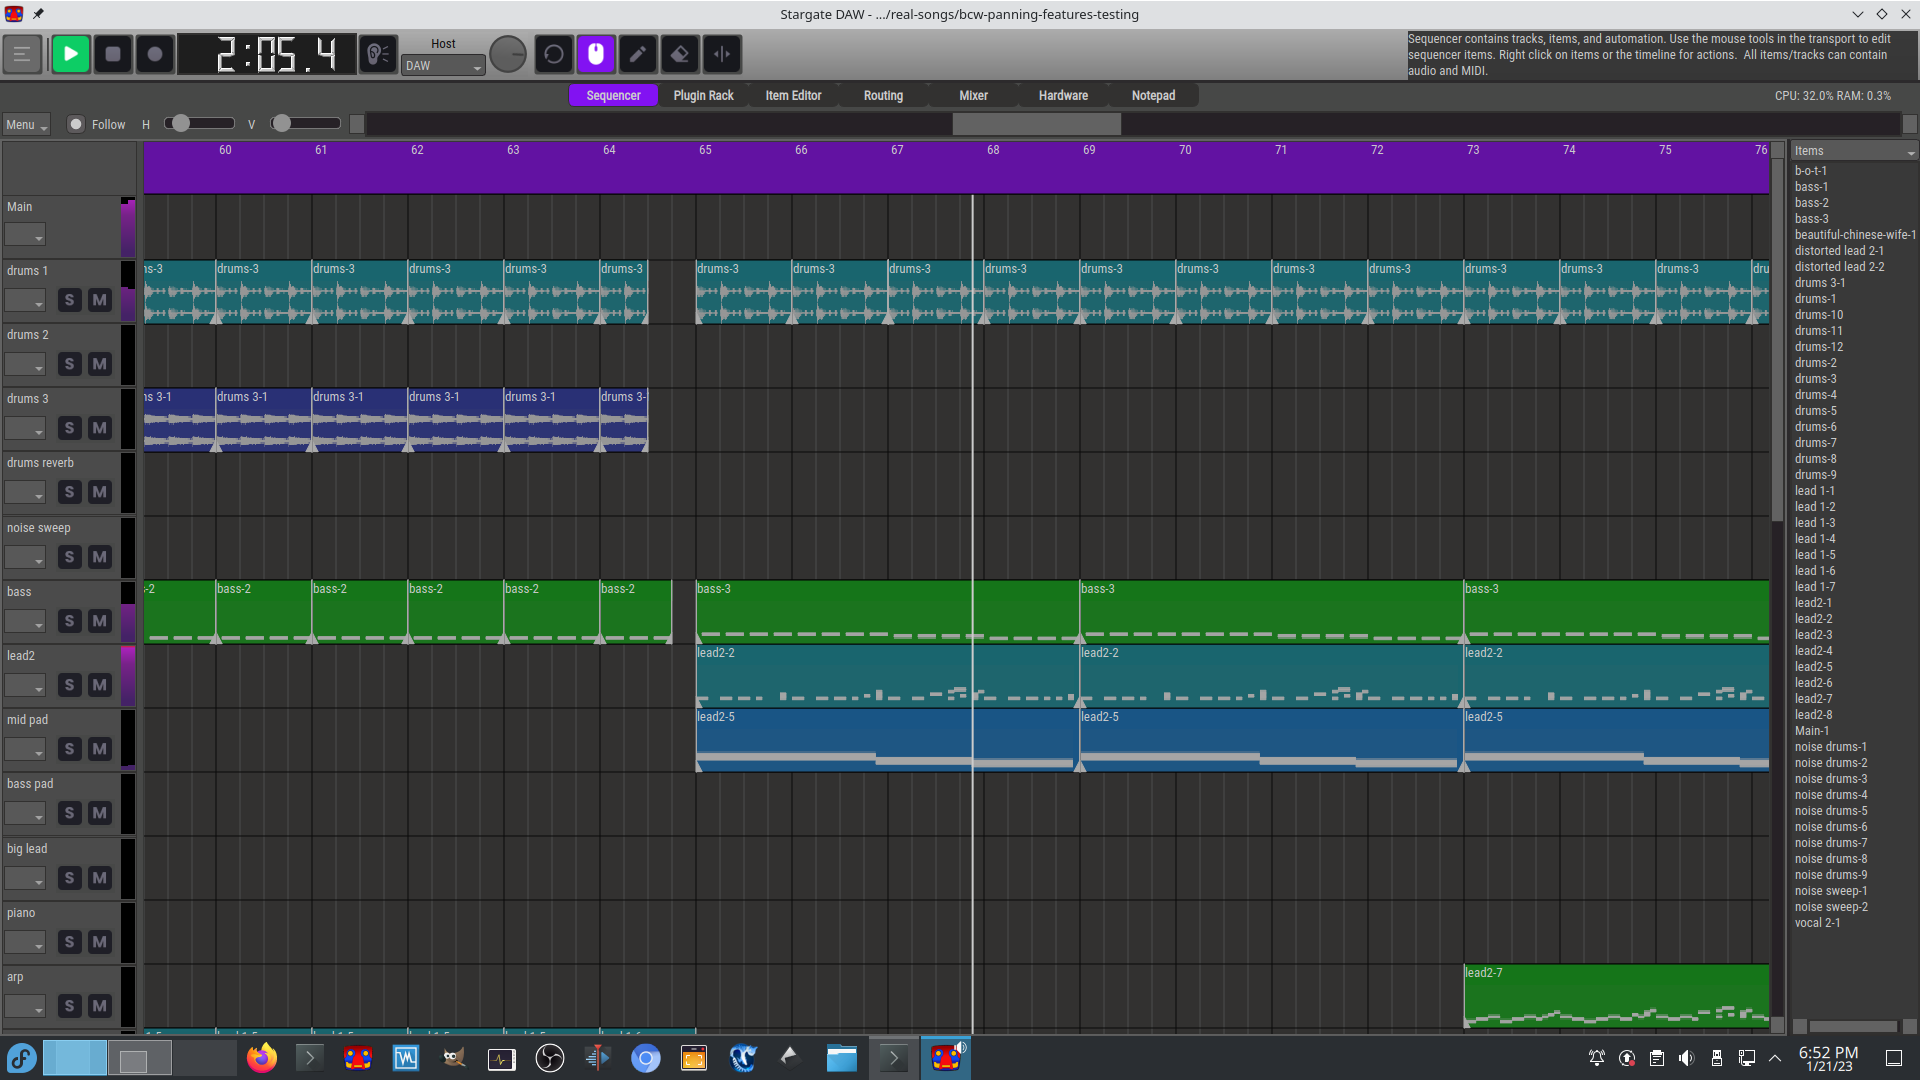Click the Menu button top left
1920x1080 pixels.
pyautogui.click(x=26, y=123)
